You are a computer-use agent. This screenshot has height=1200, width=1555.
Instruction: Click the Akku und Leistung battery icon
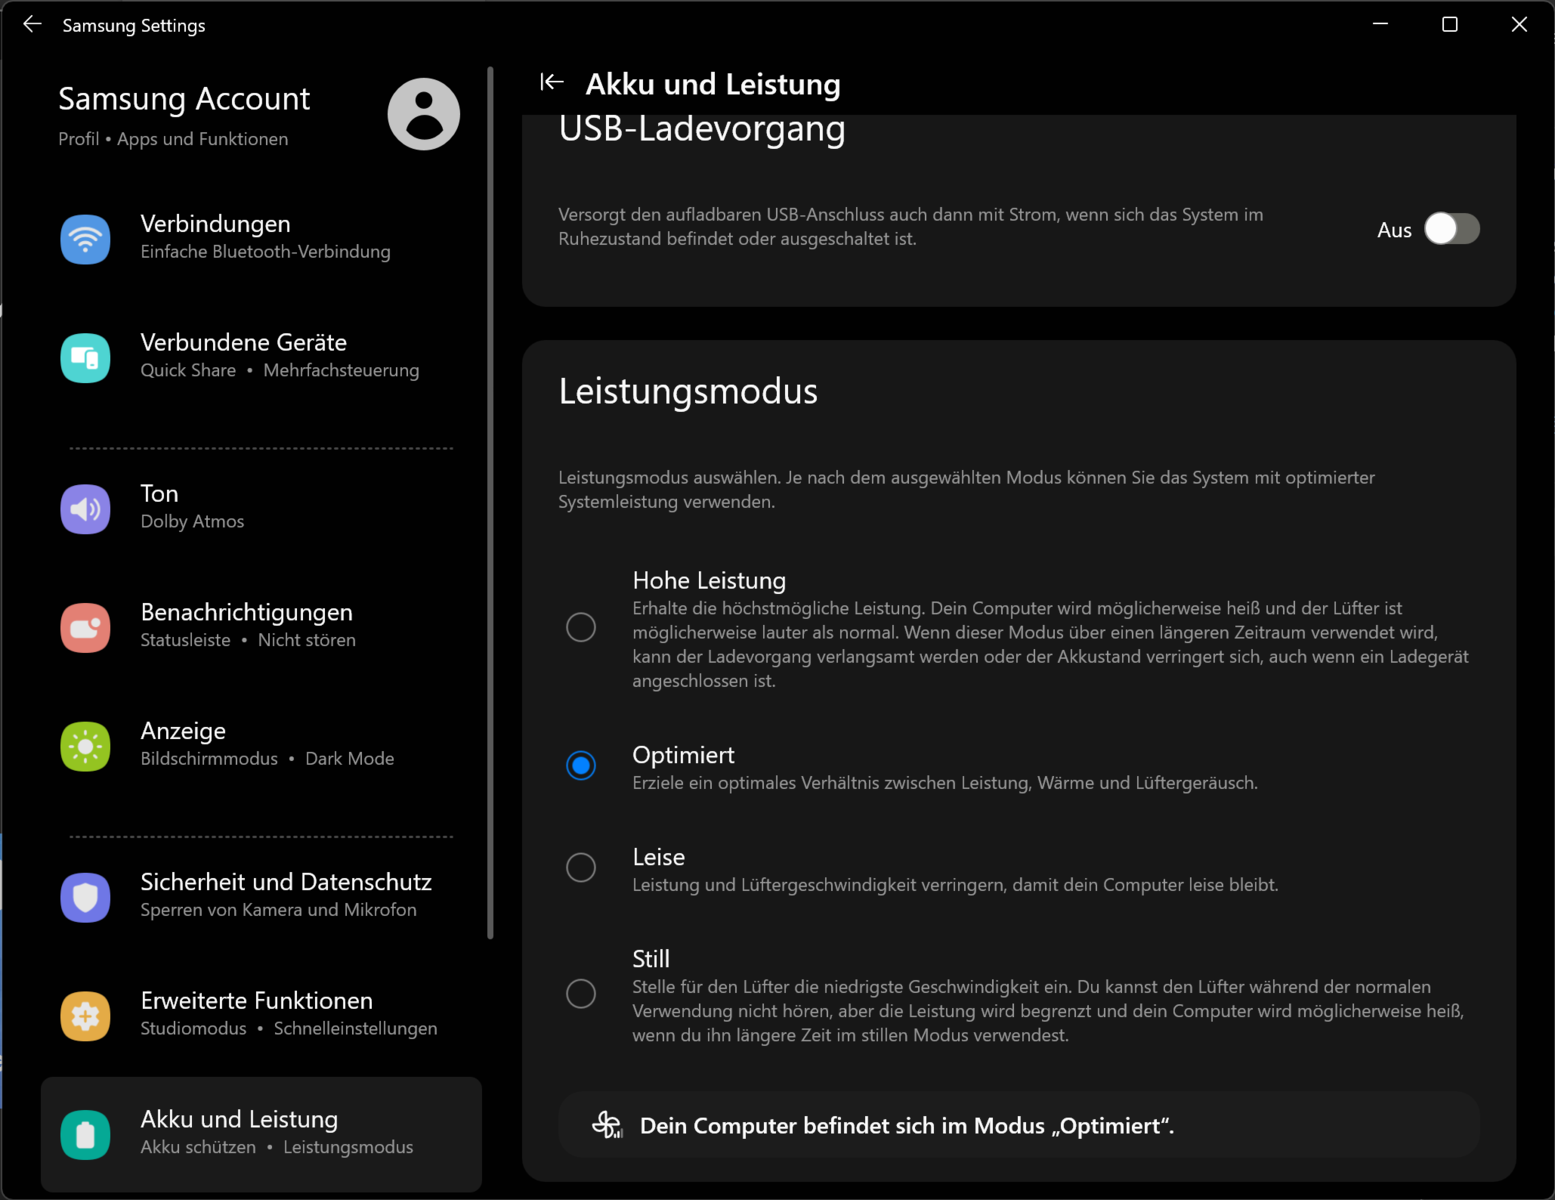pyautogui.click(x=86, y=1135)
